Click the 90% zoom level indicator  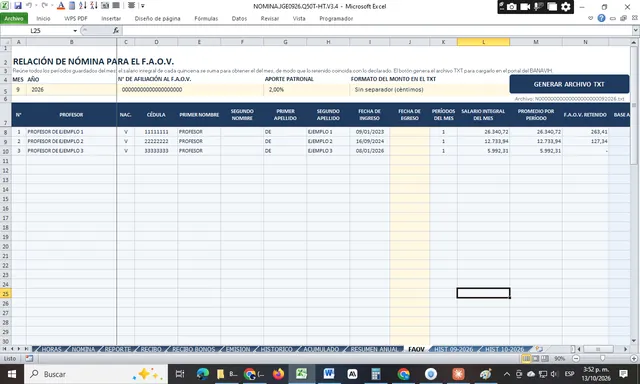pyautogui.click(x=560, y=359)
